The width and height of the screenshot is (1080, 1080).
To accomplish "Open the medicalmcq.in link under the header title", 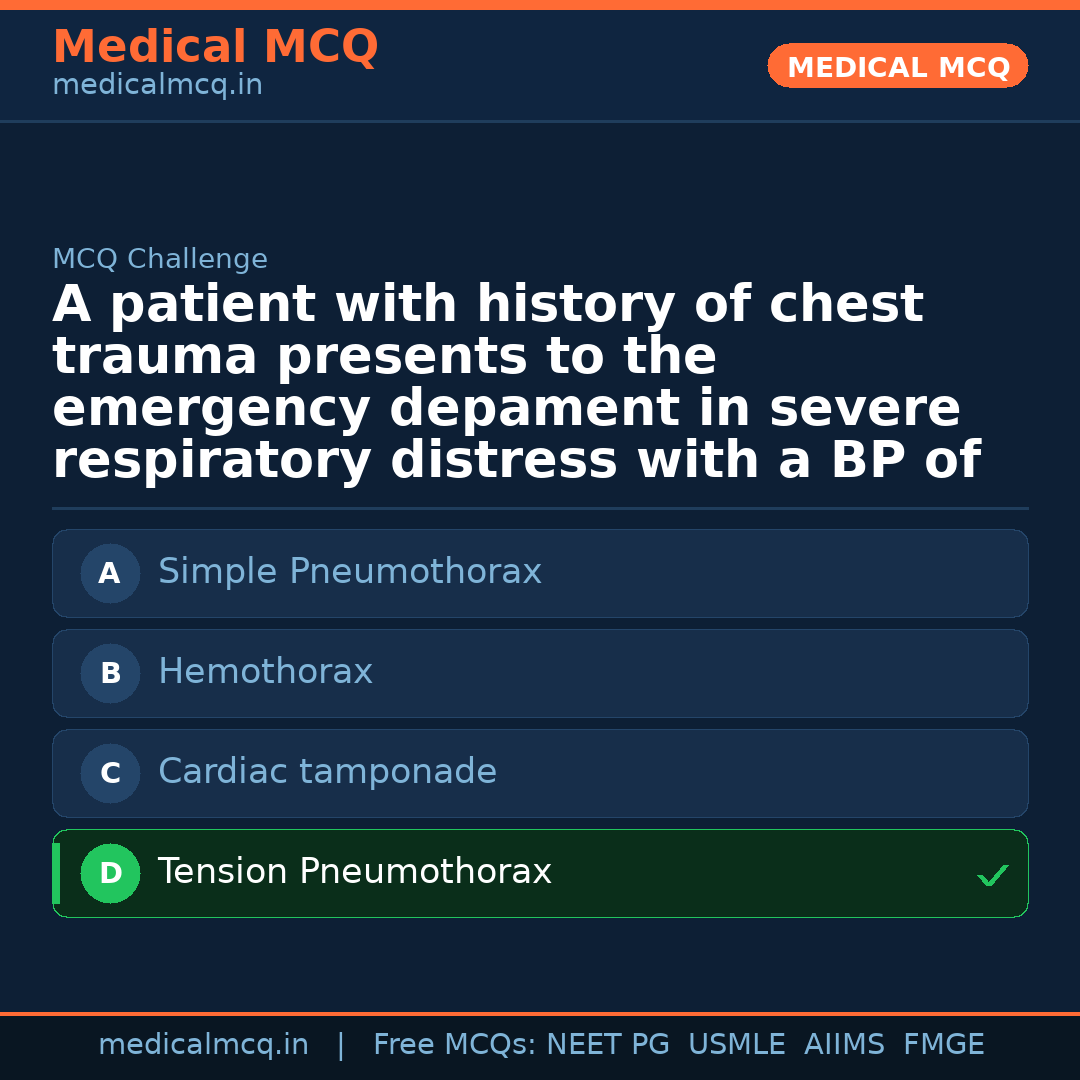I will pos(157,85).
